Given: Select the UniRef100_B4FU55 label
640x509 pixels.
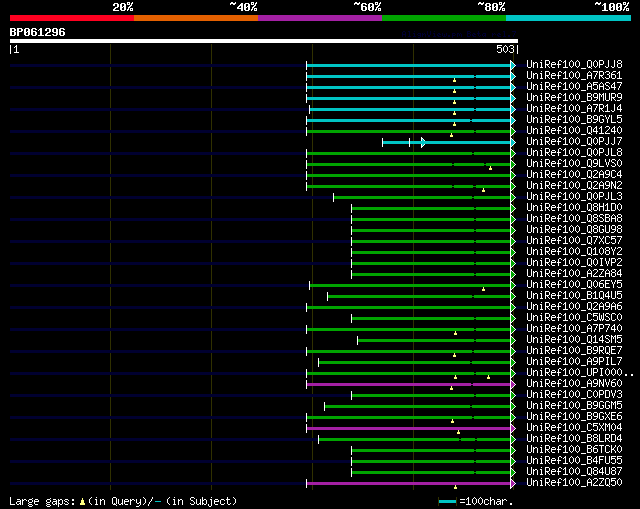Looking at the screenshot, I should coord(574,461).
